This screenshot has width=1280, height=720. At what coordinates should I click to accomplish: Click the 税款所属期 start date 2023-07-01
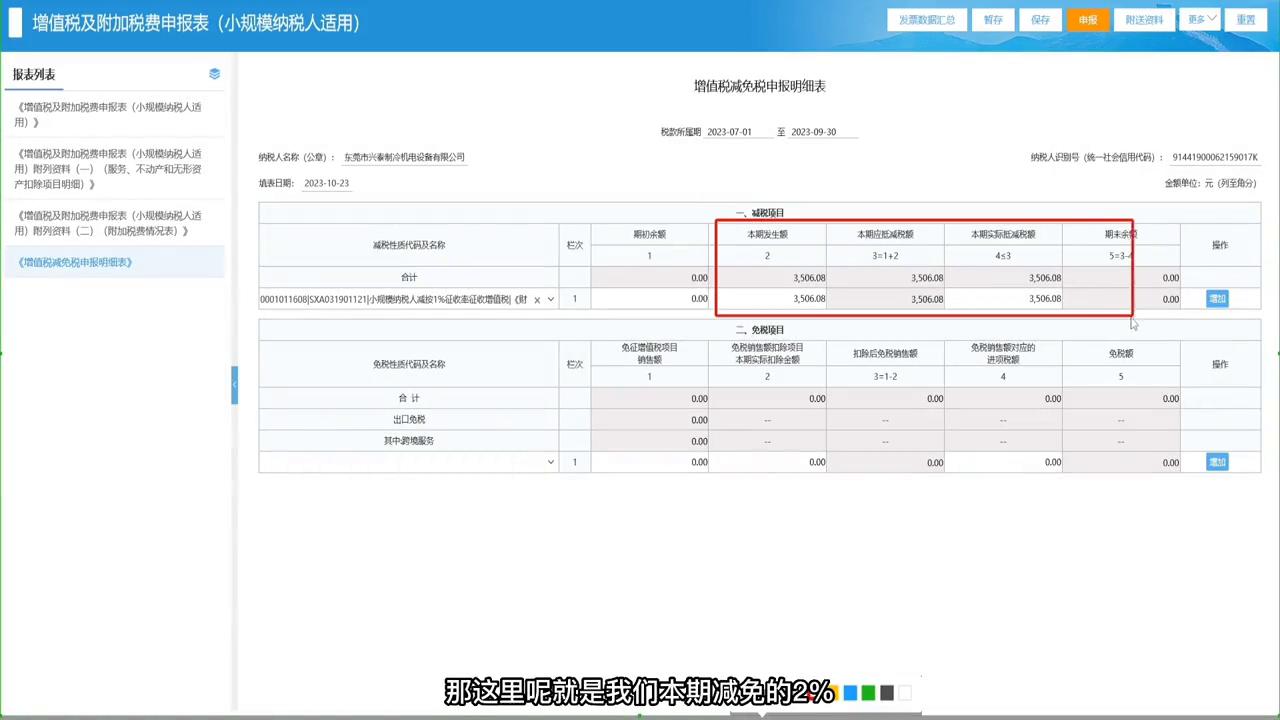click(x=729, y=131)
